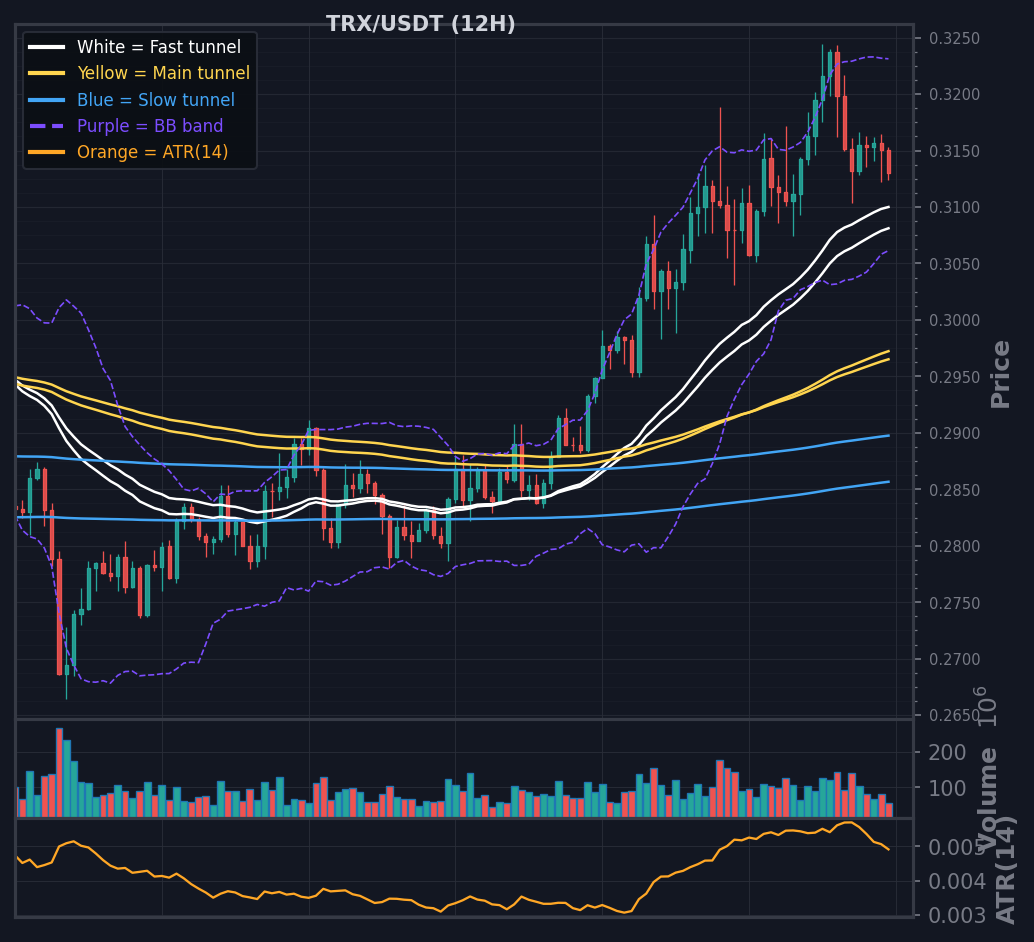Click the 0.2700 price axis label
1034x942 pixels.
point(954,660)
